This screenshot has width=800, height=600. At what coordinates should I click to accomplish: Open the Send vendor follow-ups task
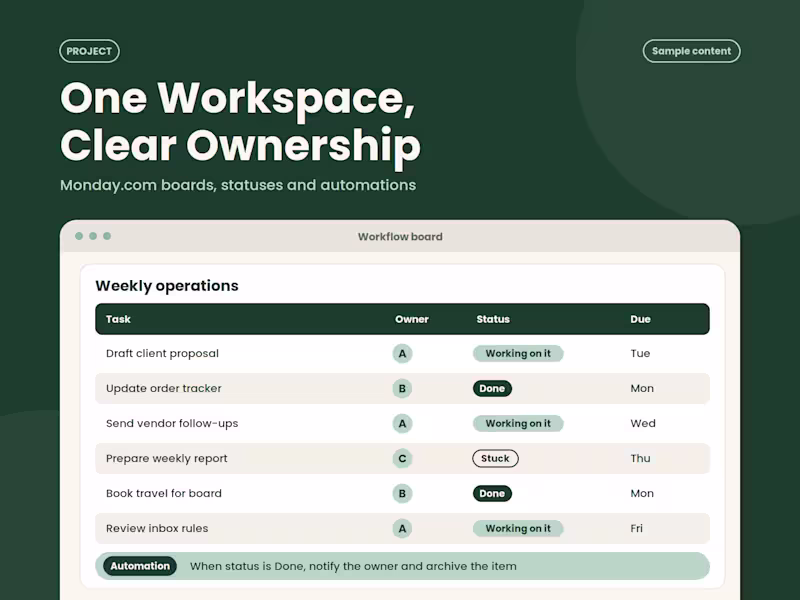[172, 423]
